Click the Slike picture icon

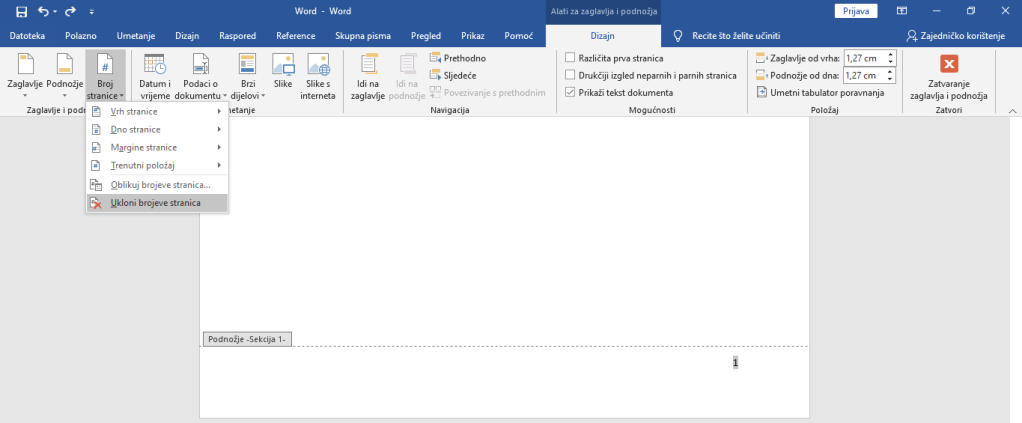[x=283, y=75]
